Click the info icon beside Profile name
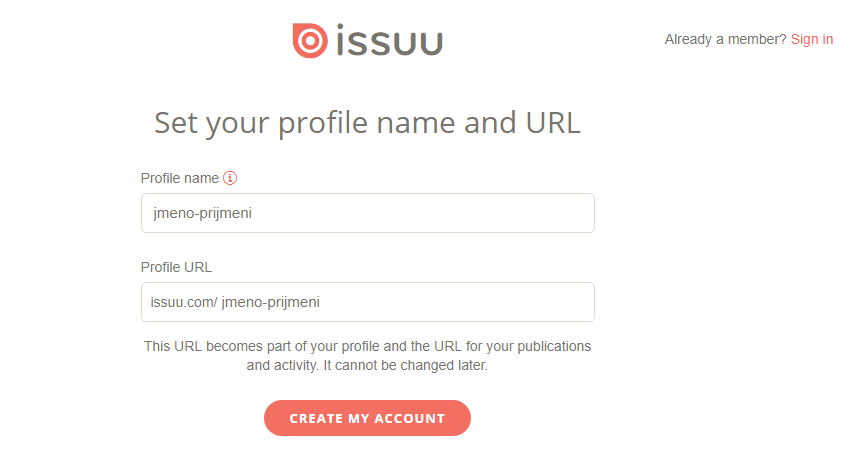Screen dimensions: 867x454 [x=230, y=178]
